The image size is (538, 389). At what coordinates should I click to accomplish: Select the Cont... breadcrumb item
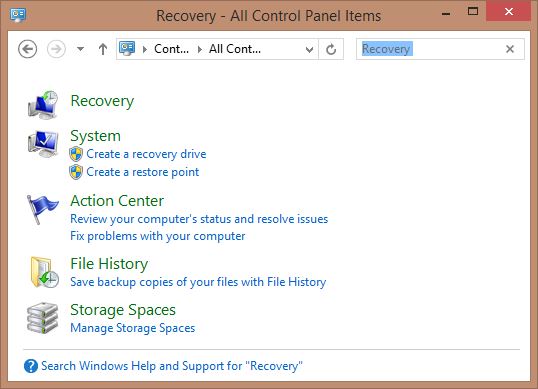(172, 49)
